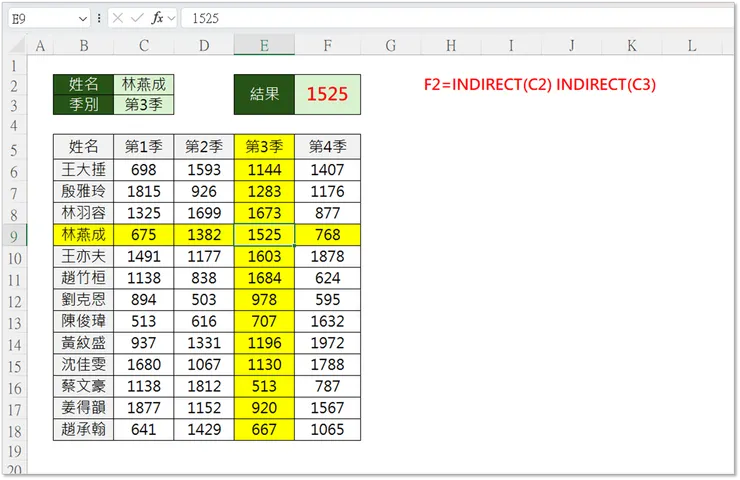740x480 pixels.
Task: Click cell with value 1972
Action: click(328, 343)
